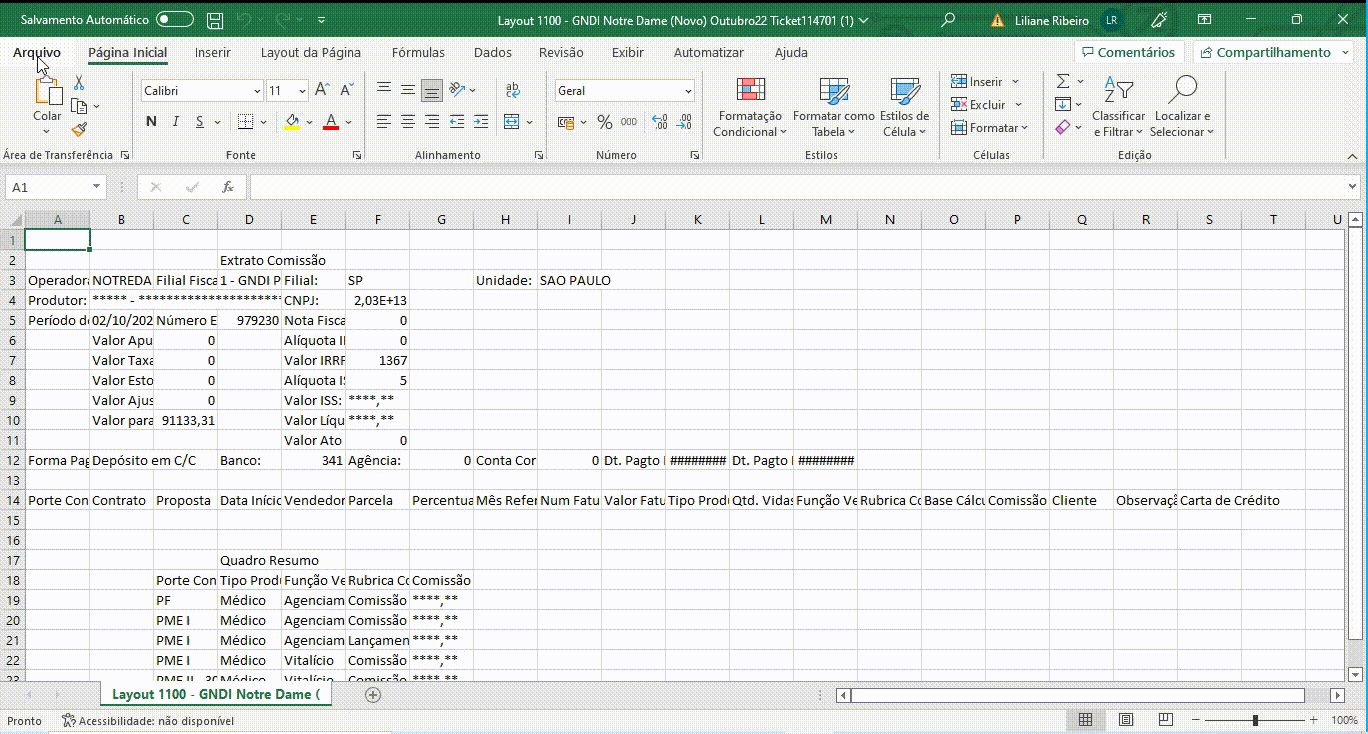The image size is (1368, 734).
Task: Switch to Fórmulas tab
Action: coord(418,52)
